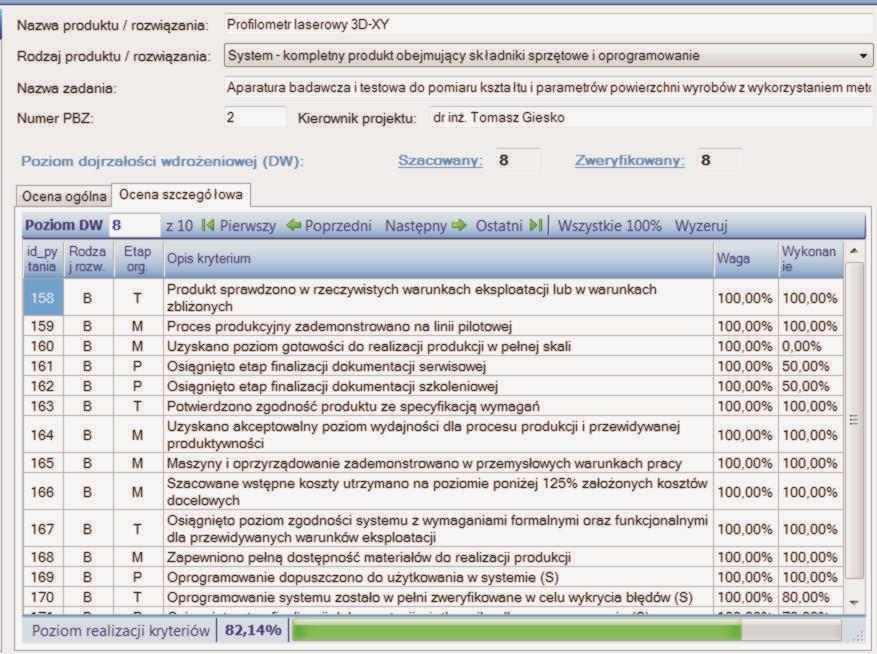Viewport: 877px width, 654px height.
Task: Click the Etap org. 'T' cell in row 170
Action: click(138, 597)
